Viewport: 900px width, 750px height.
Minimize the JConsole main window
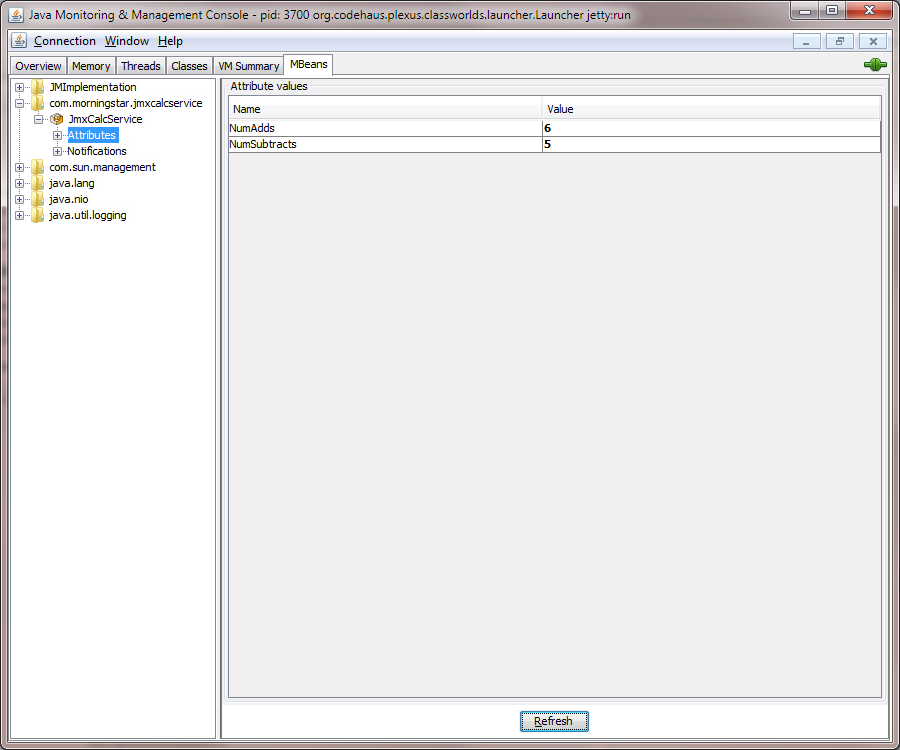(805, 10)
